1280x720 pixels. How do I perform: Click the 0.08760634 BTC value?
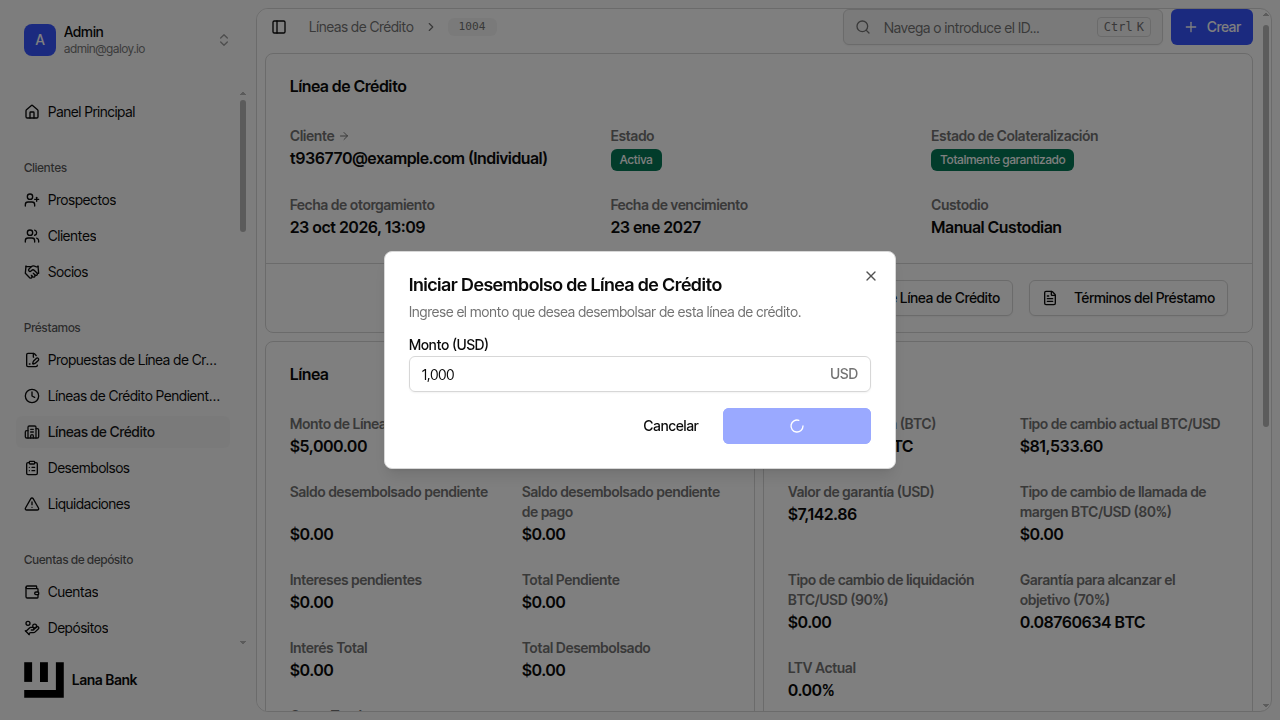[1082, 622]
